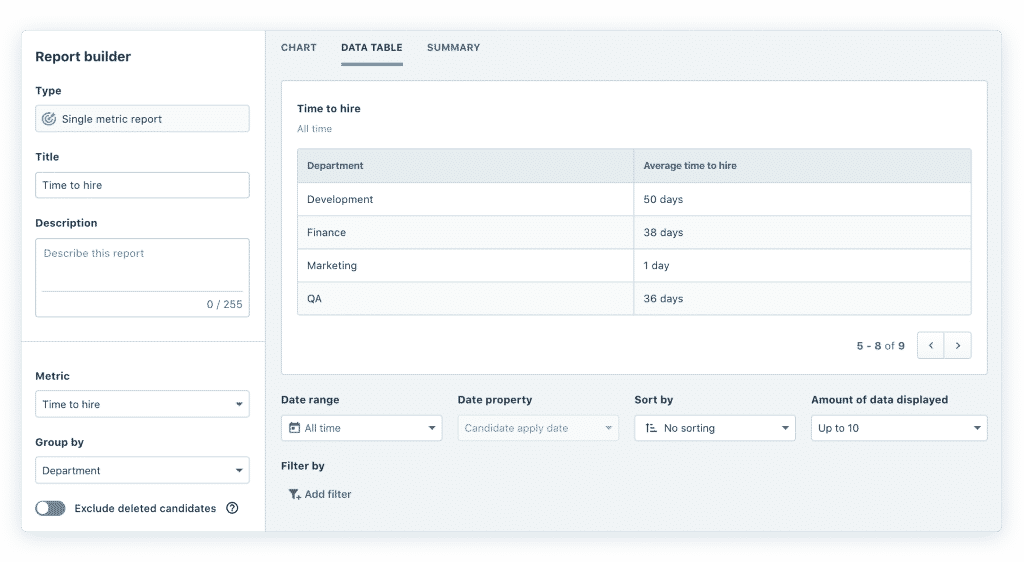1024x562 pixels.
Task: Click the funnel Add filter icon
Action: [294, 494]
